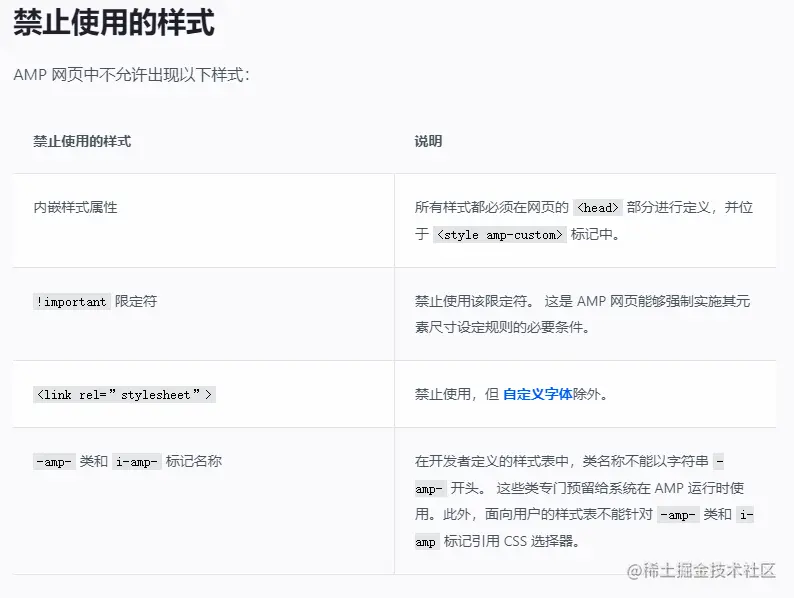794x598 pixels.
Task: Click the text 限定符
Action: point(136,301)
